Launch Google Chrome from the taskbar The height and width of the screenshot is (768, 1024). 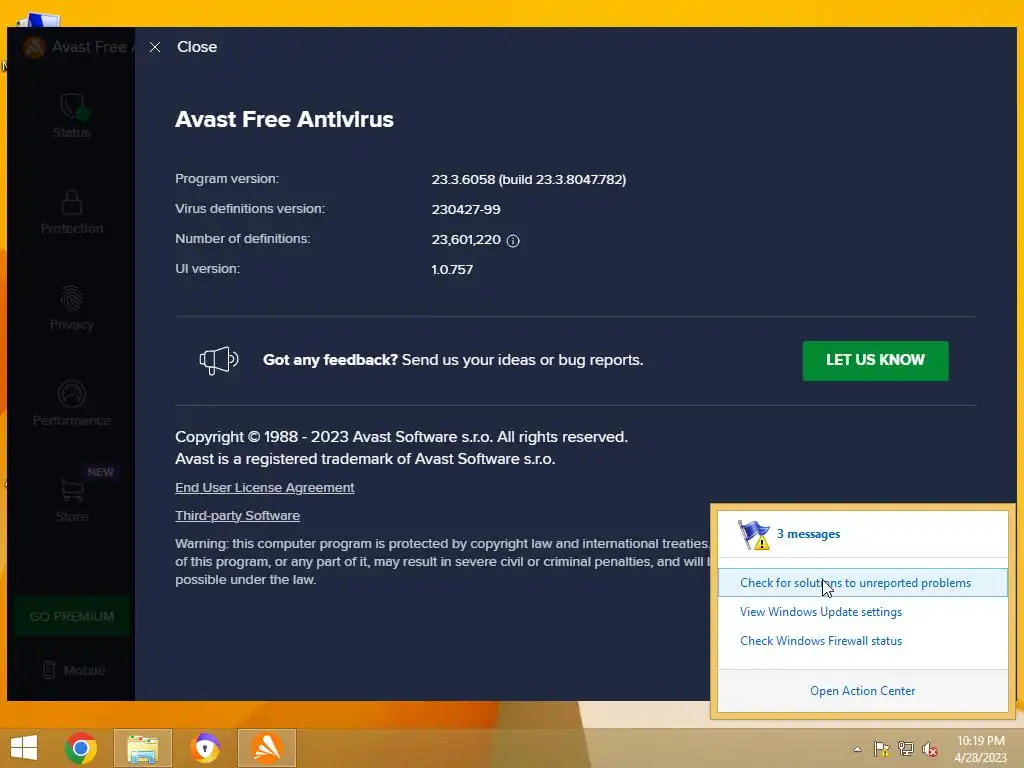pos(81,748)
